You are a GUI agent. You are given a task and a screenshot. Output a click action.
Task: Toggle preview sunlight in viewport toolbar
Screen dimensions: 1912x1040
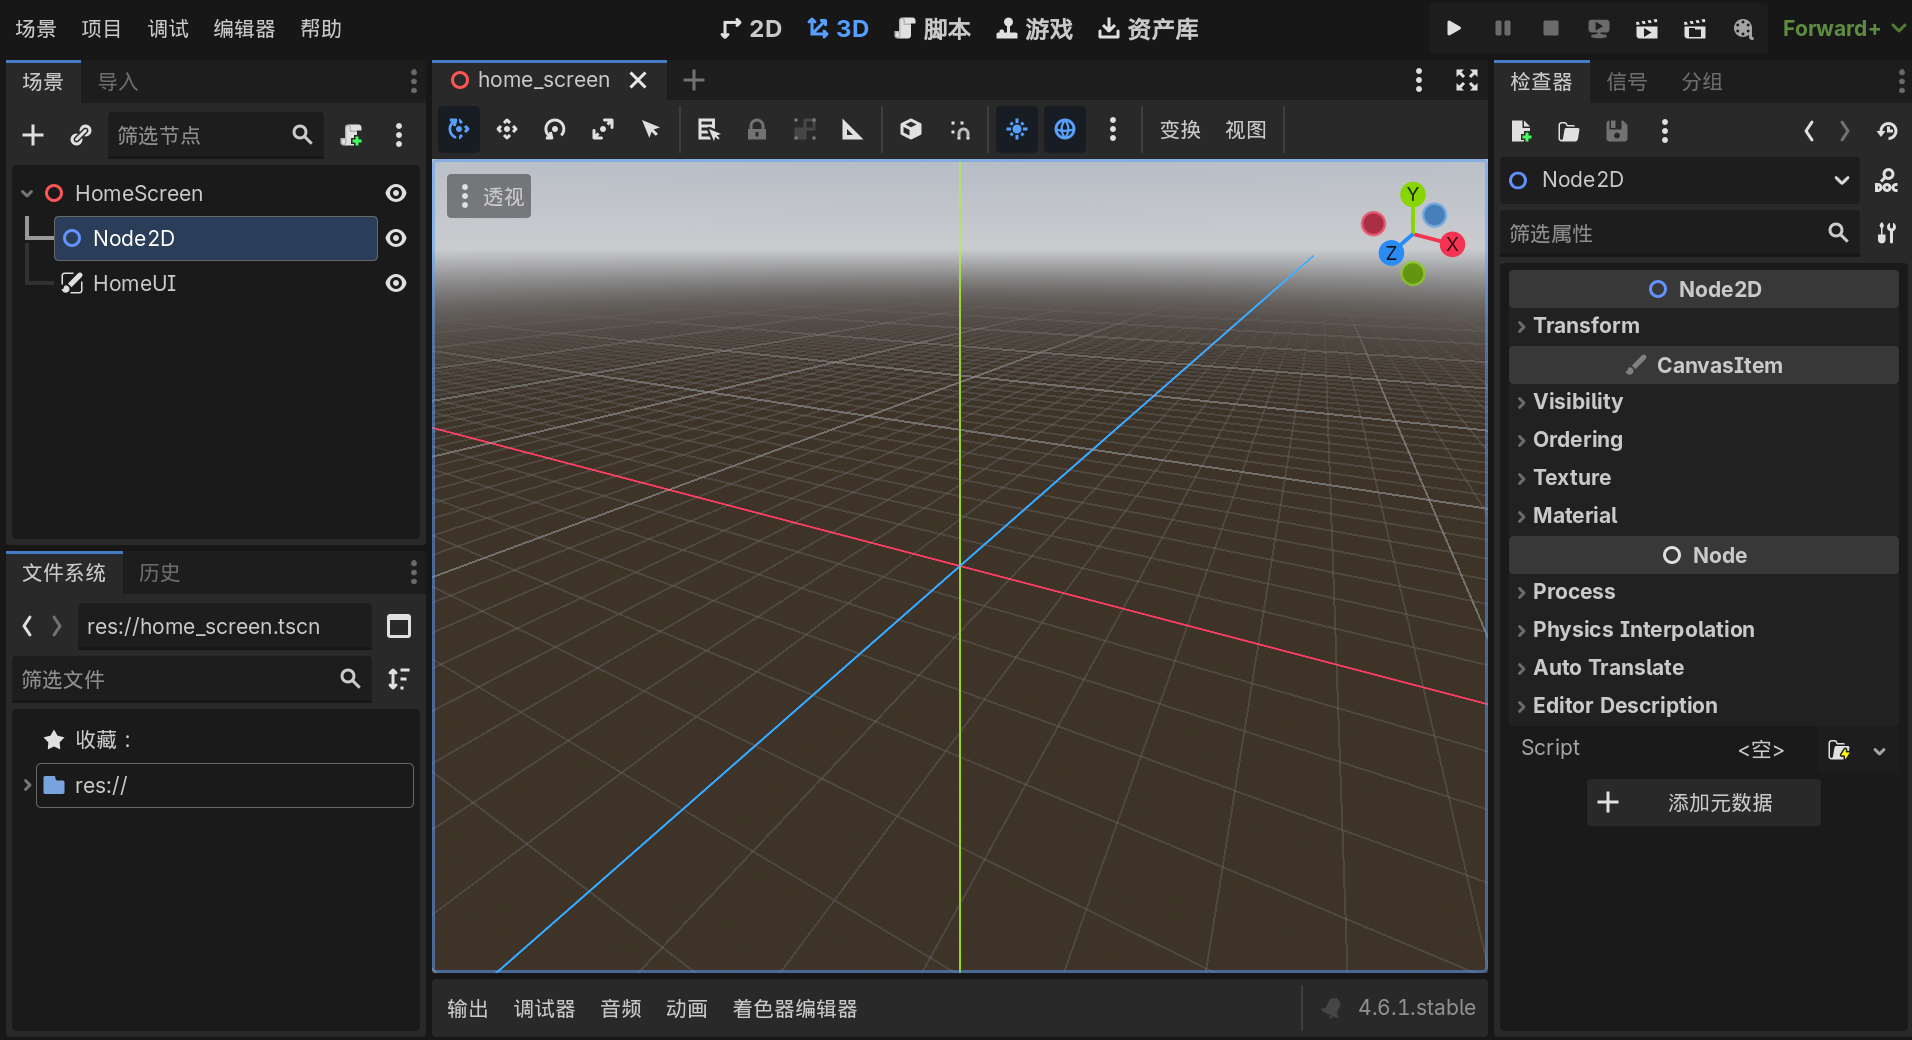[x=1017, y=130]
